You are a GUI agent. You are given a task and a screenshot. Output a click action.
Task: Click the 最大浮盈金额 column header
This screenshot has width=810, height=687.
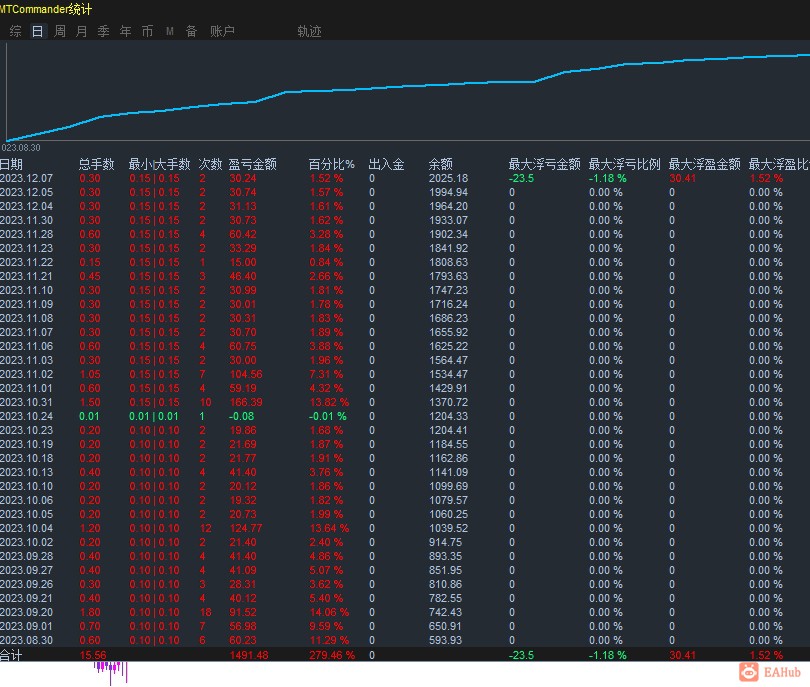pyautogui.click(x=705, y=164)
